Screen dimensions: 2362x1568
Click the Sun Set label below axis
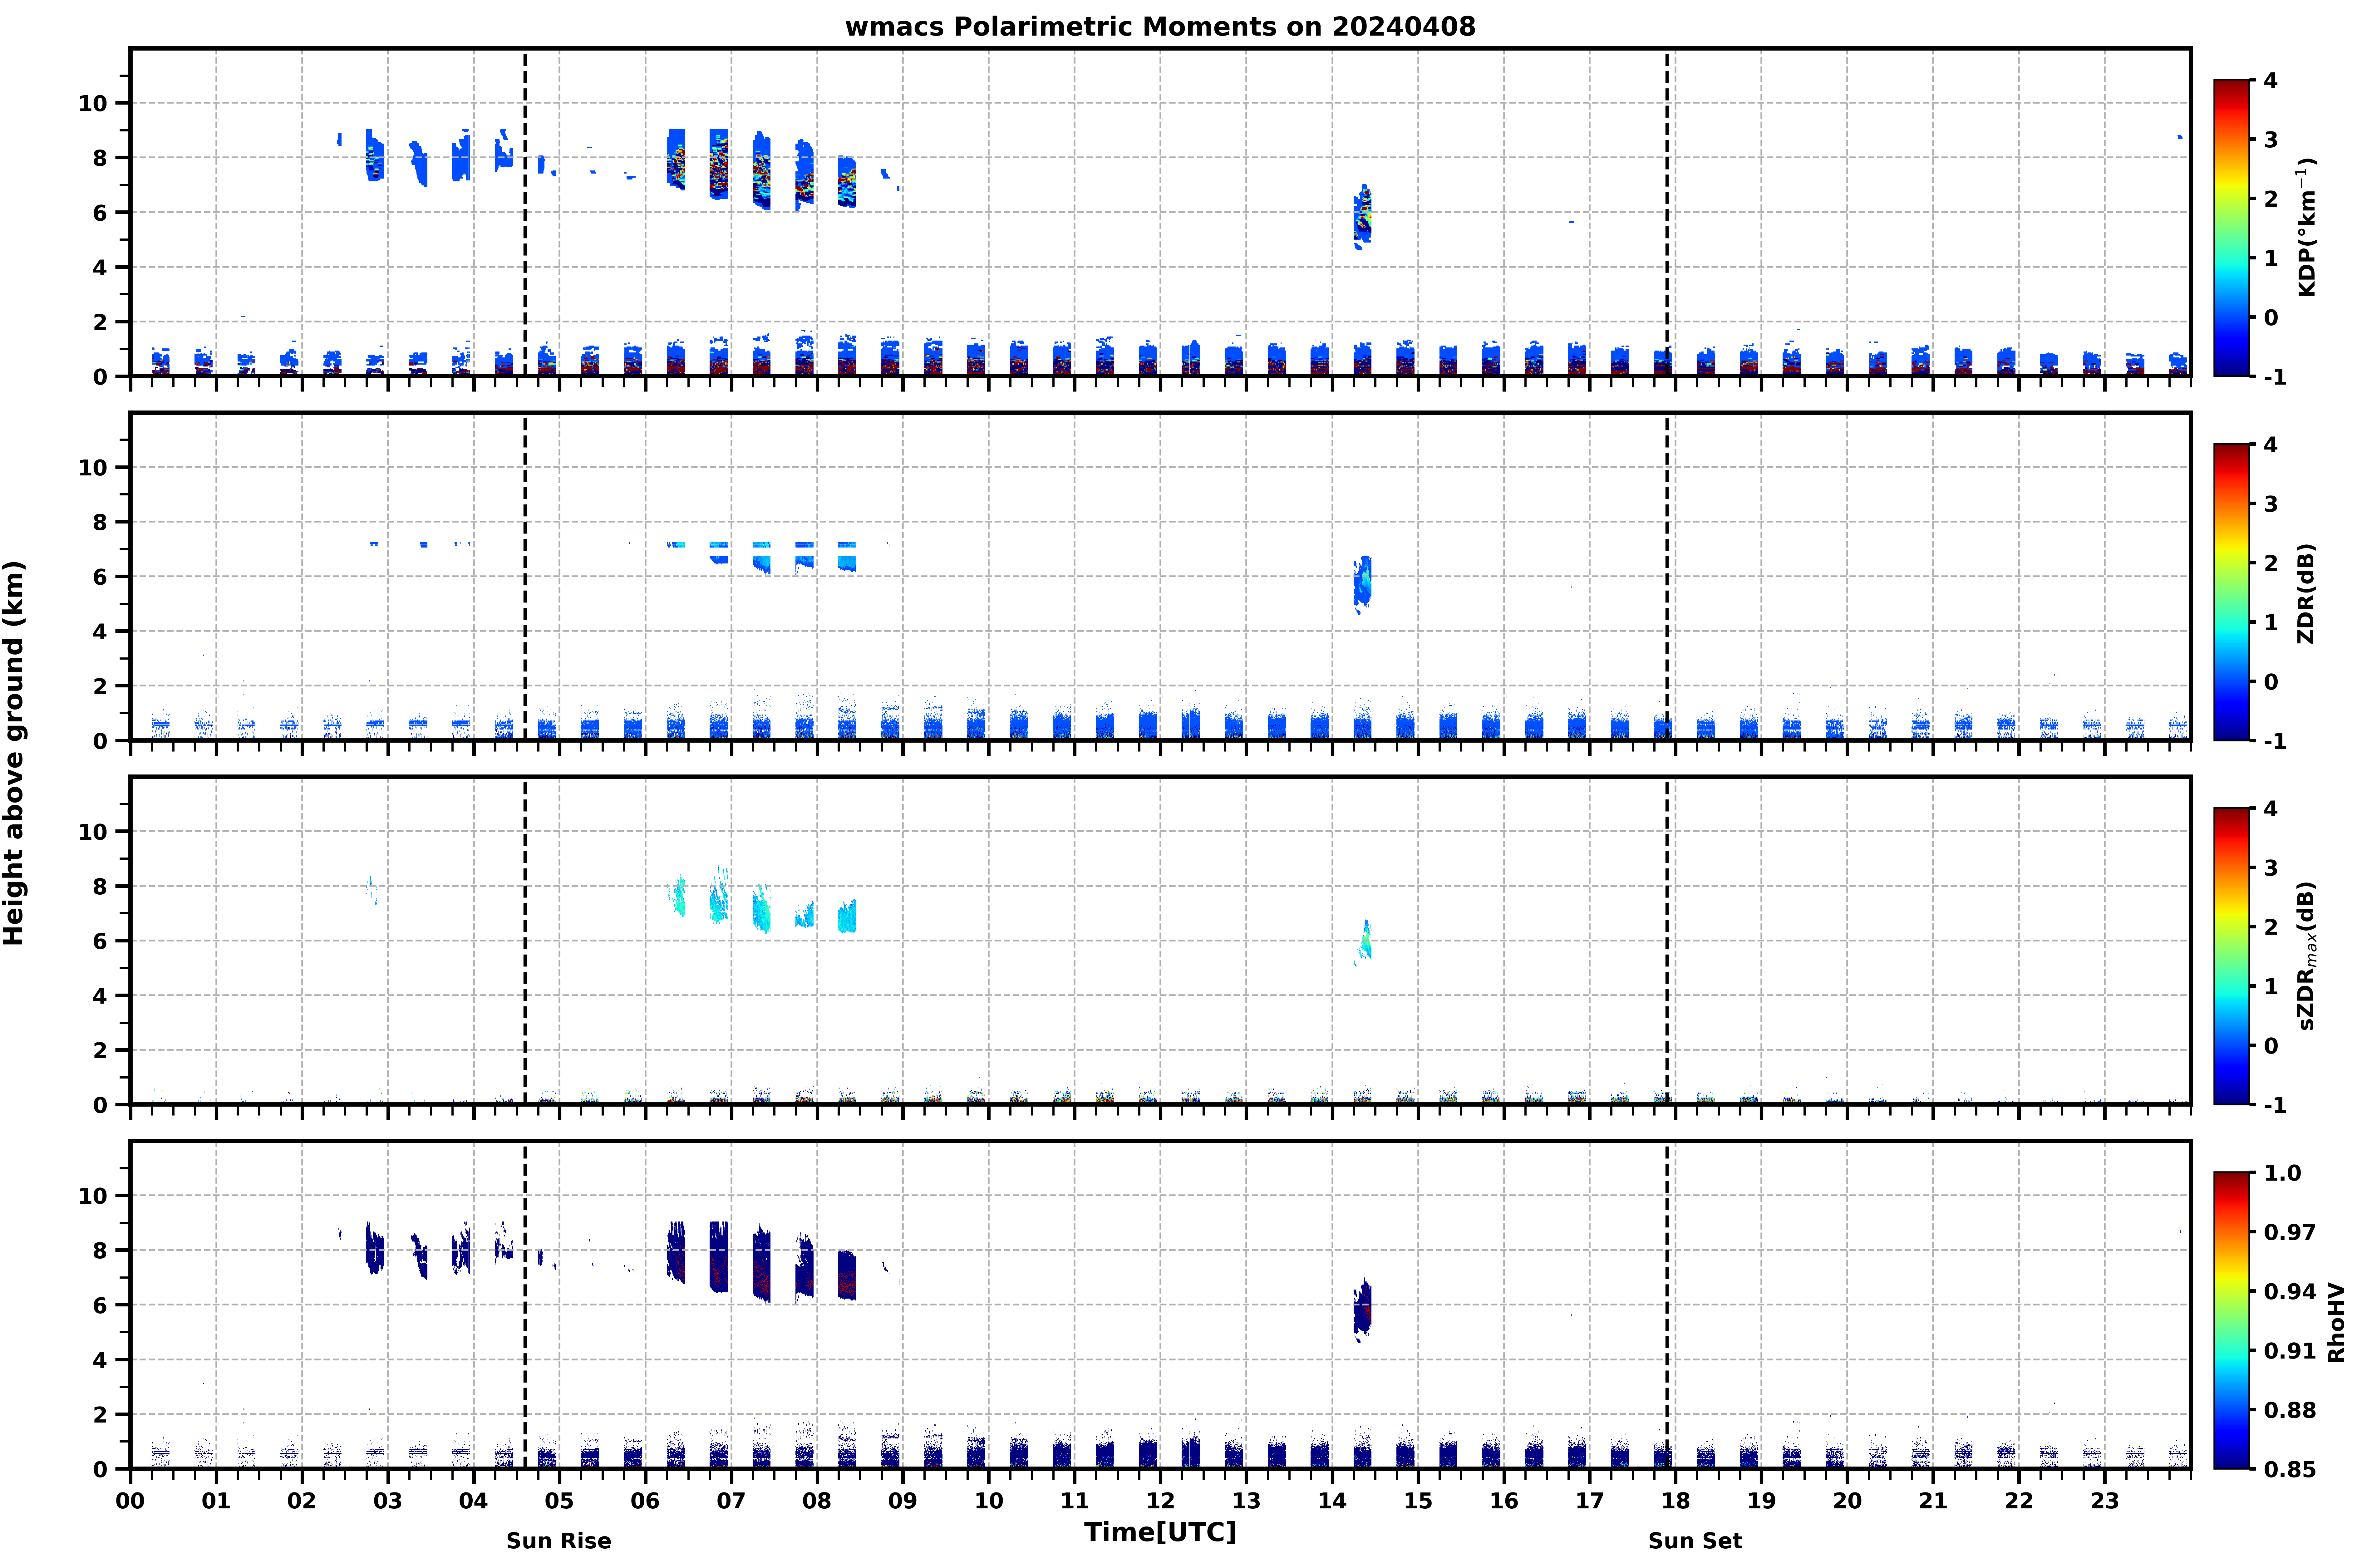tap(1695, 1541)
